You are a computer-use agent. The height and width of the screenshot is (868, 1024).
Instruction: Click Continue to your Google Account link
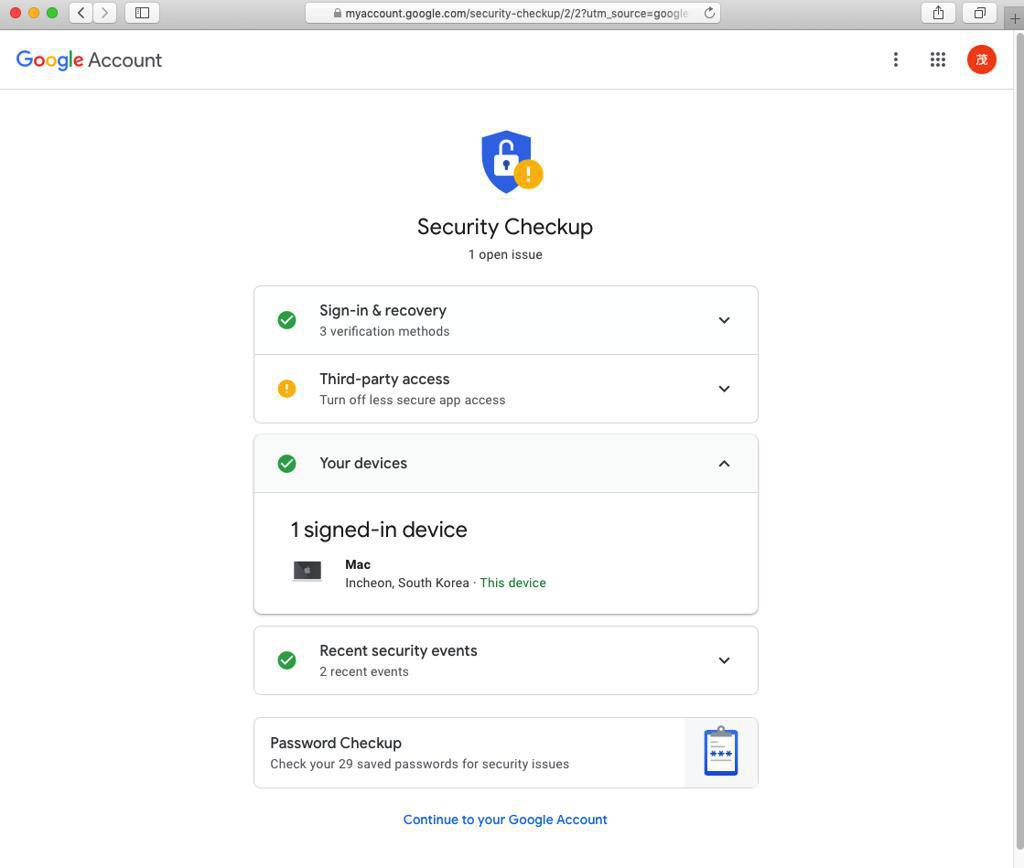click(505, 819)
